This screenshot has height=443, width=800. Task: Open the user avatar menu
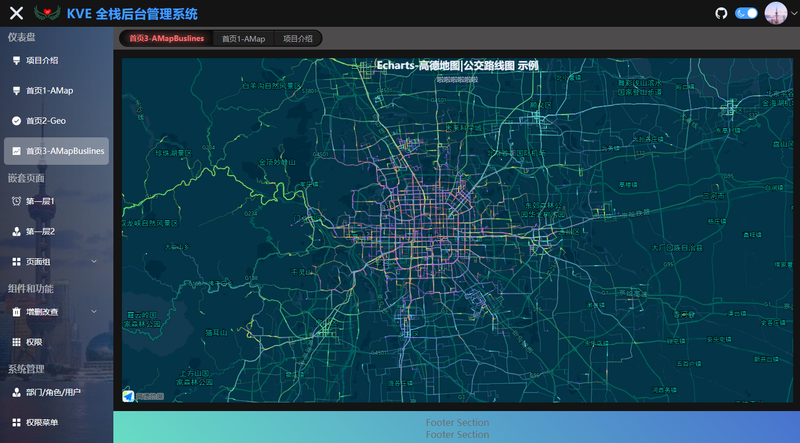776,13
